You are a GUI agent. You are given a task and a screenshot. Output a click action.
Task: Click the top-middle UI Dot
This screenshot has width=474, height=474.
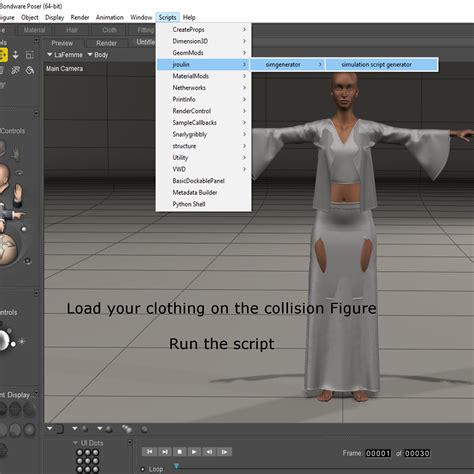pos(88,452)
